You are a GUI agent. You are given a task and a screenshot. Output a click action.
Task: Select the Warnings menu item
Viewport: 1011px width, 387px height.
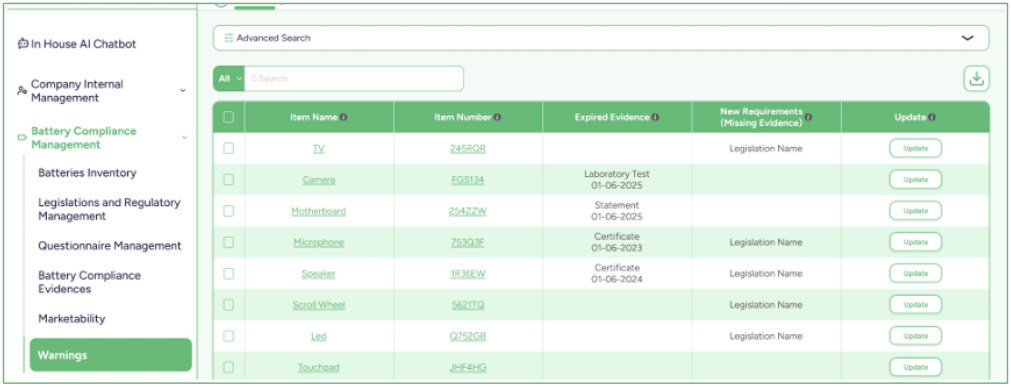[111, 355]
